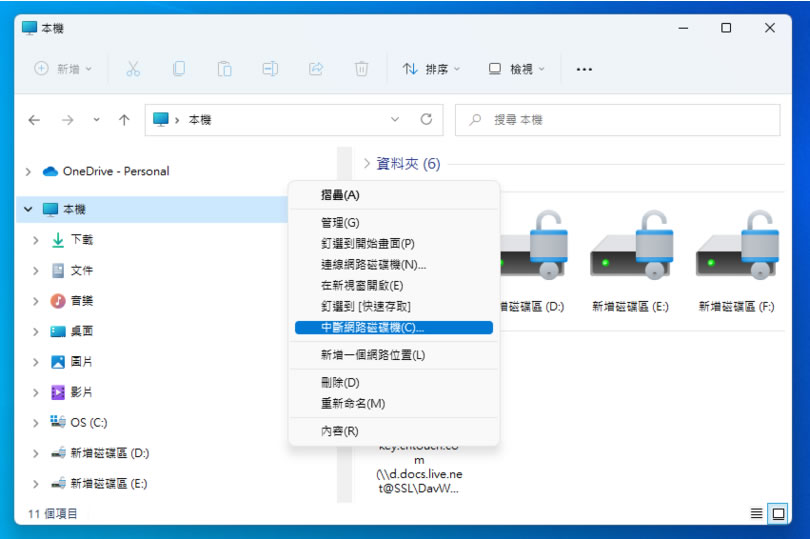Click the 下載 download arrow icon

[x=58, y=240]
